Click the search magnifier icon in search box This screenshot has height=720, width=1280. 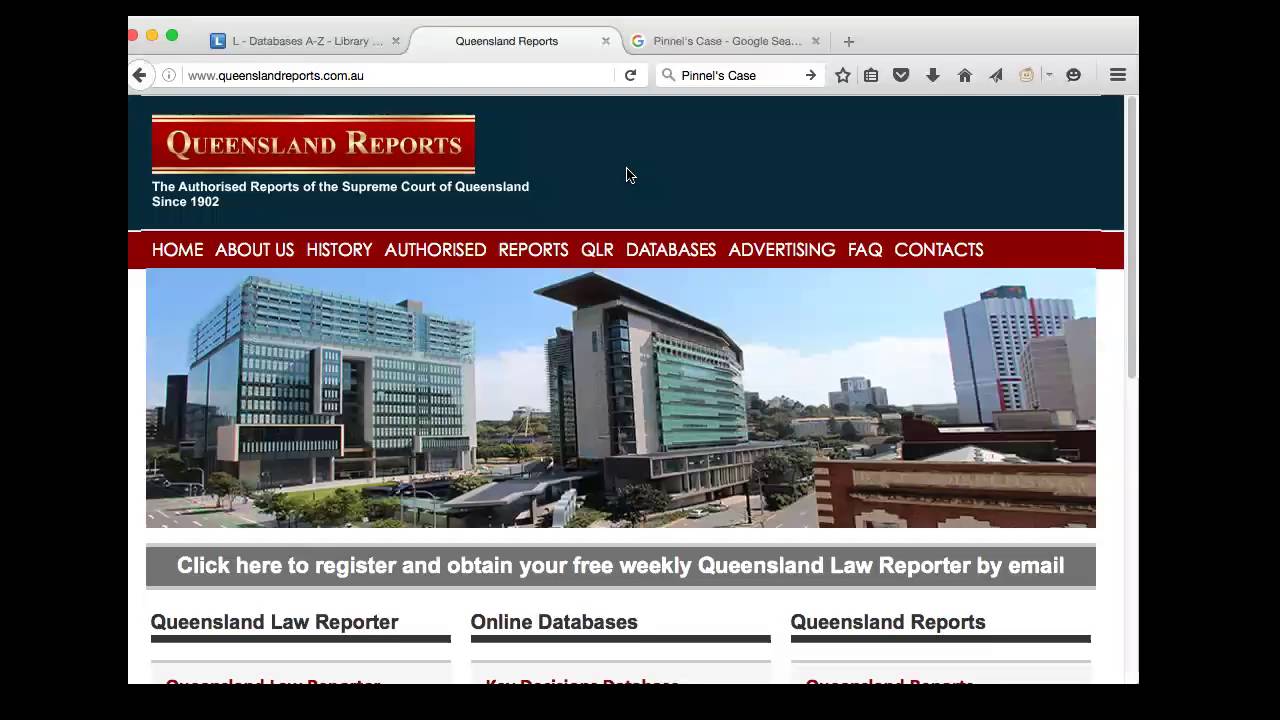coord(668,75)
